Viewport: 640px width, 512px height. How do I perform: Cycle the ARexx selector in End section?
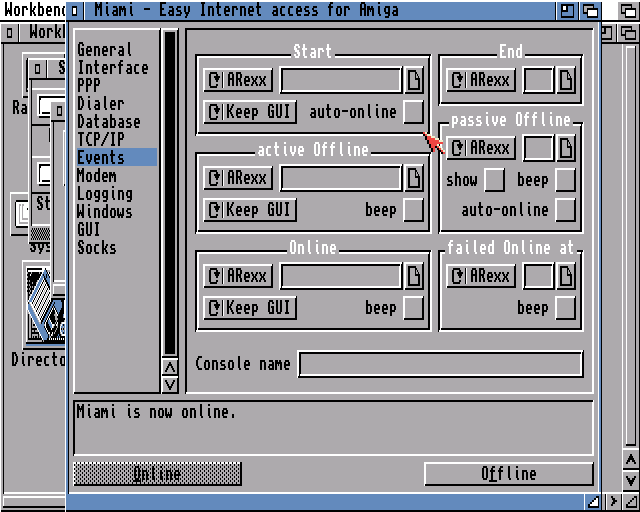click(481, 80)
